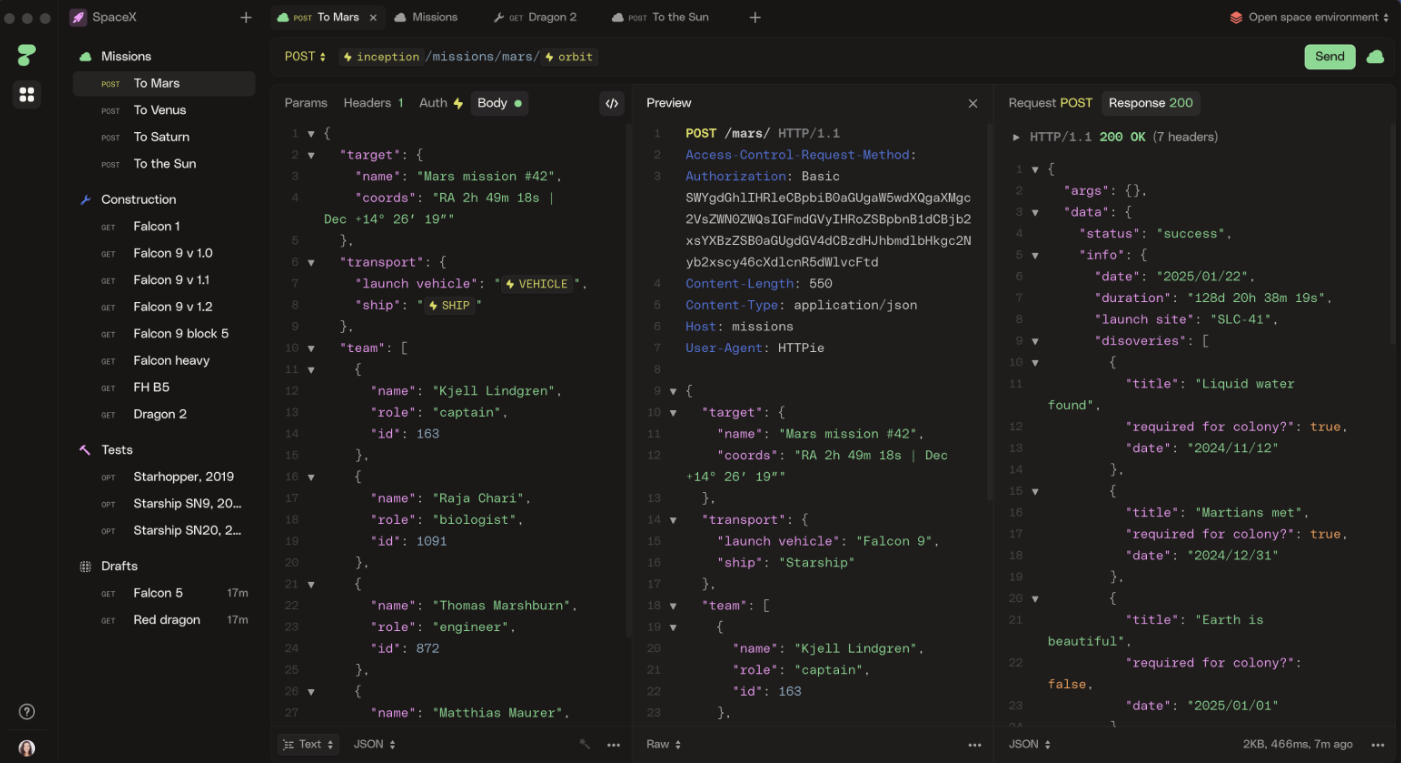Click the cloud icon beside Missions in sidebar
This screenshot has width=1401, height=763.
pos(85,56)
